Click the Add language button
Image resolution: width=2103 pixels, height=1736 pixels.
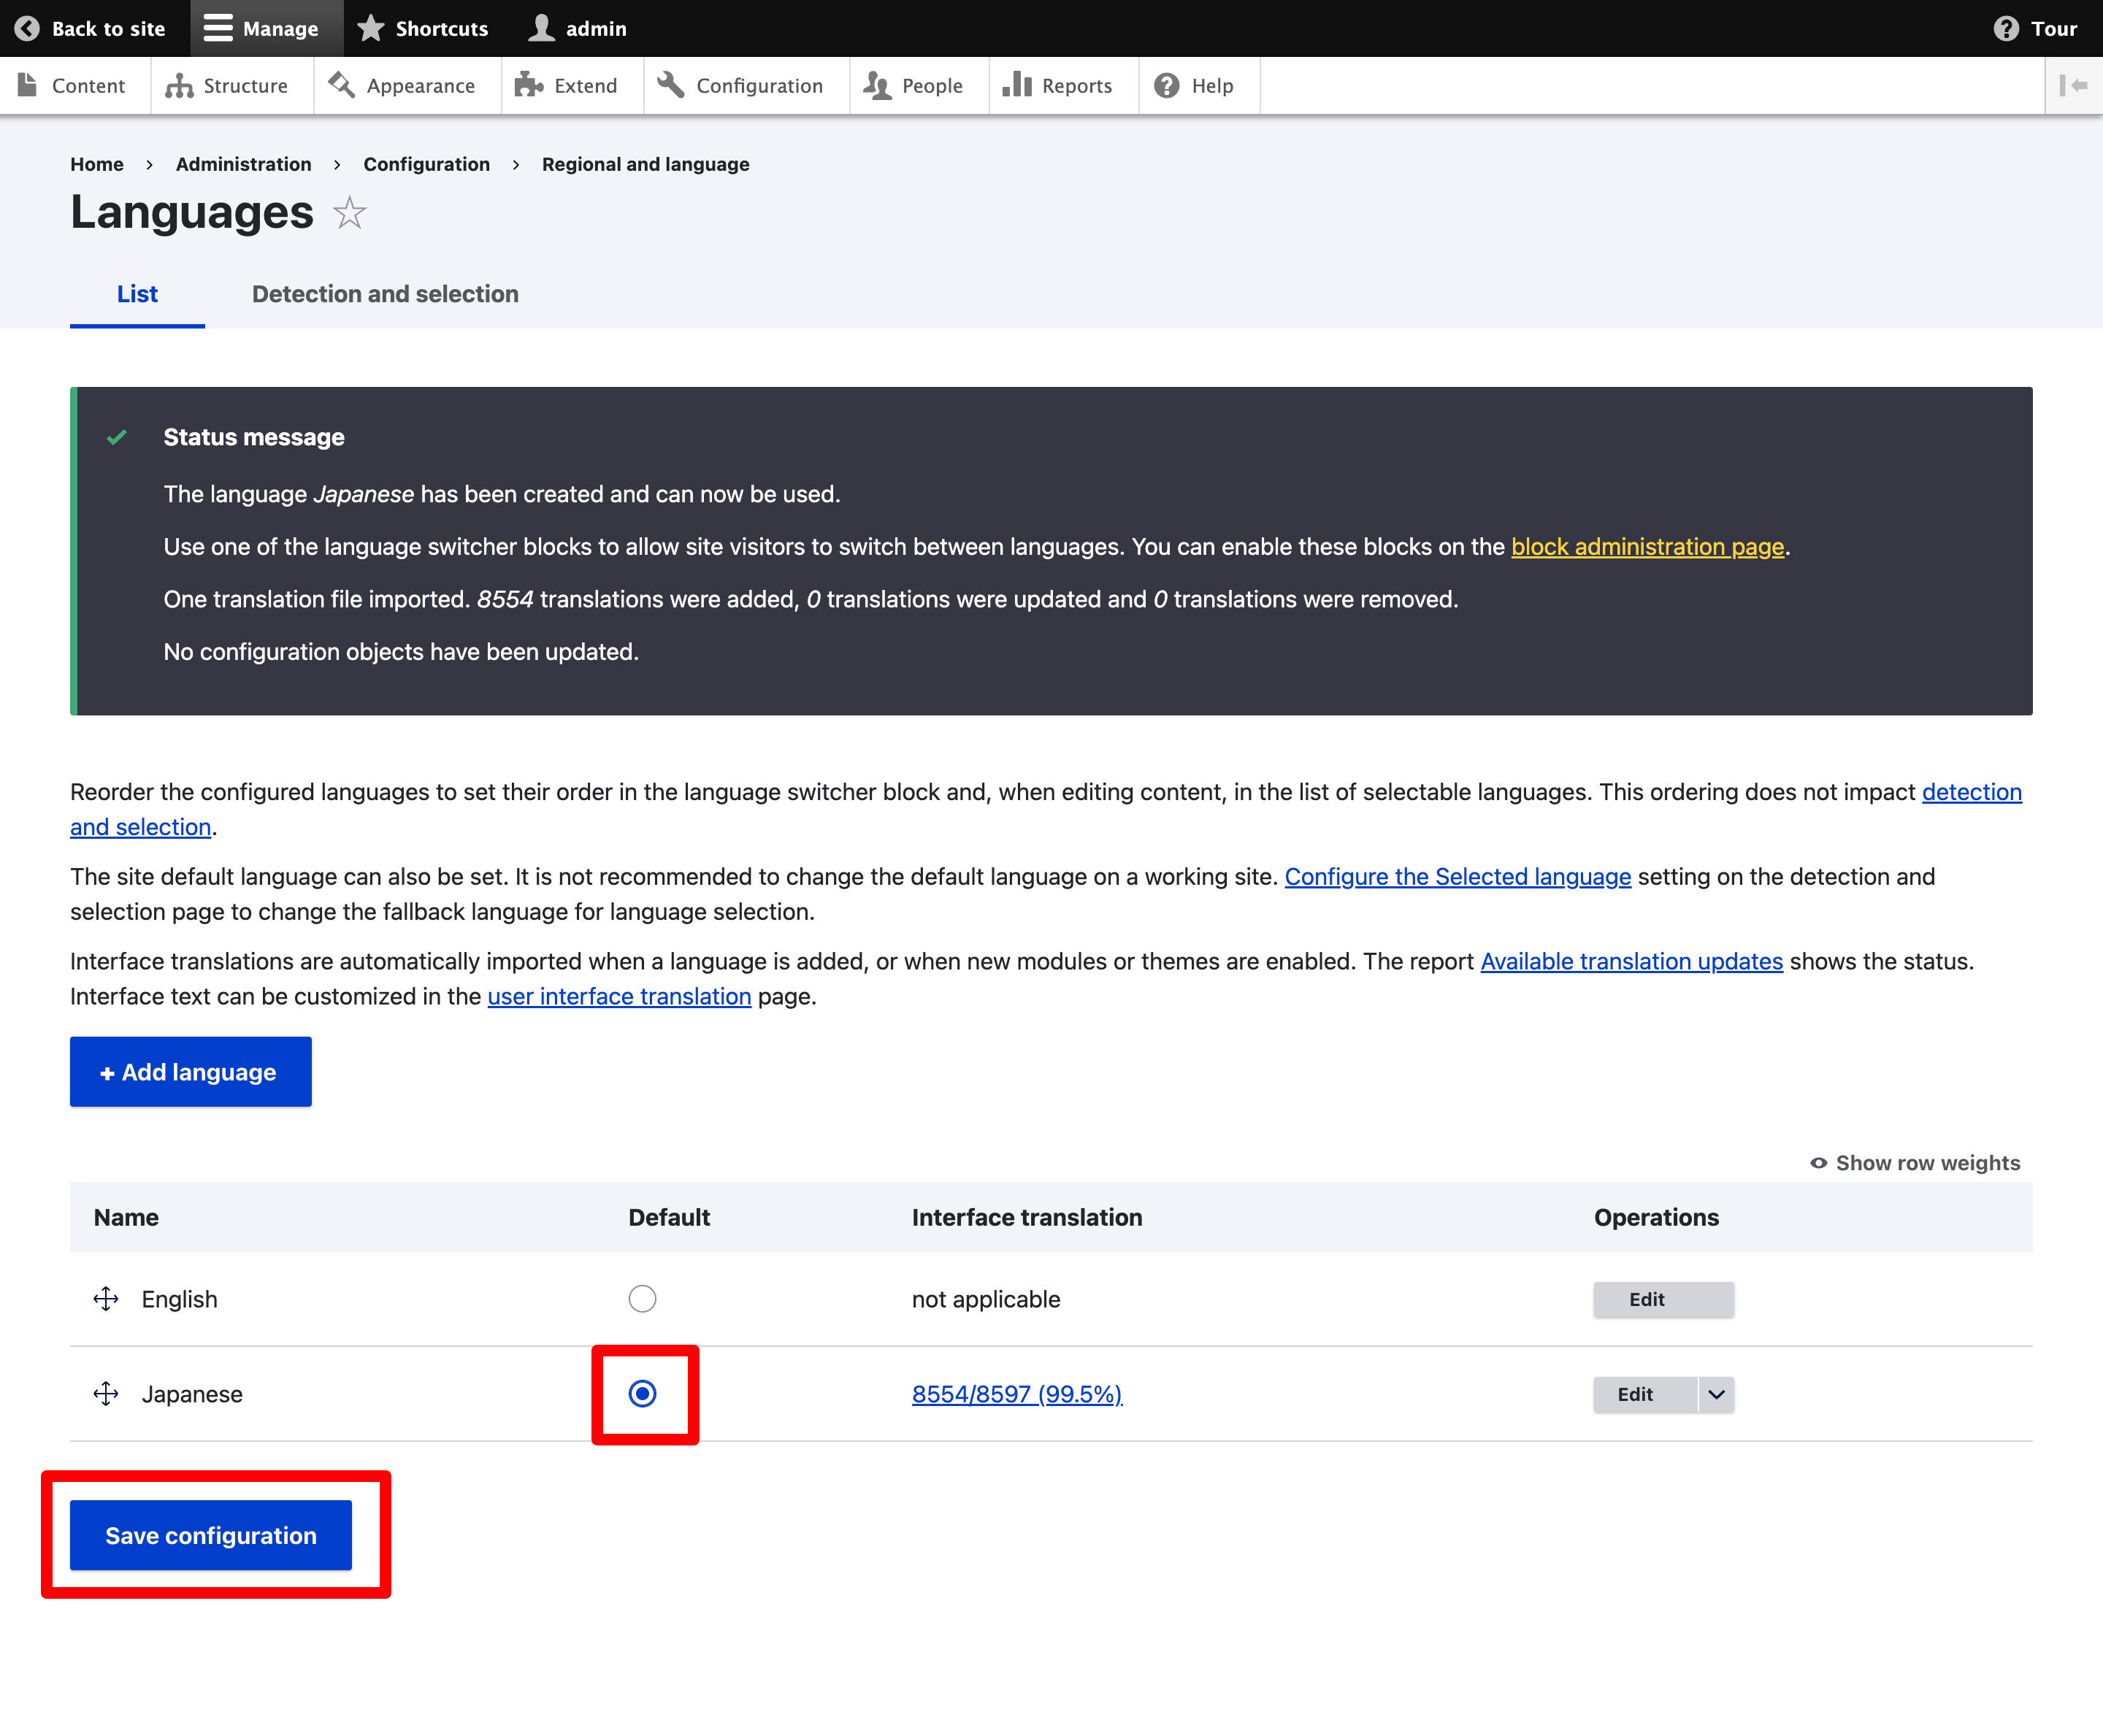190,1072
